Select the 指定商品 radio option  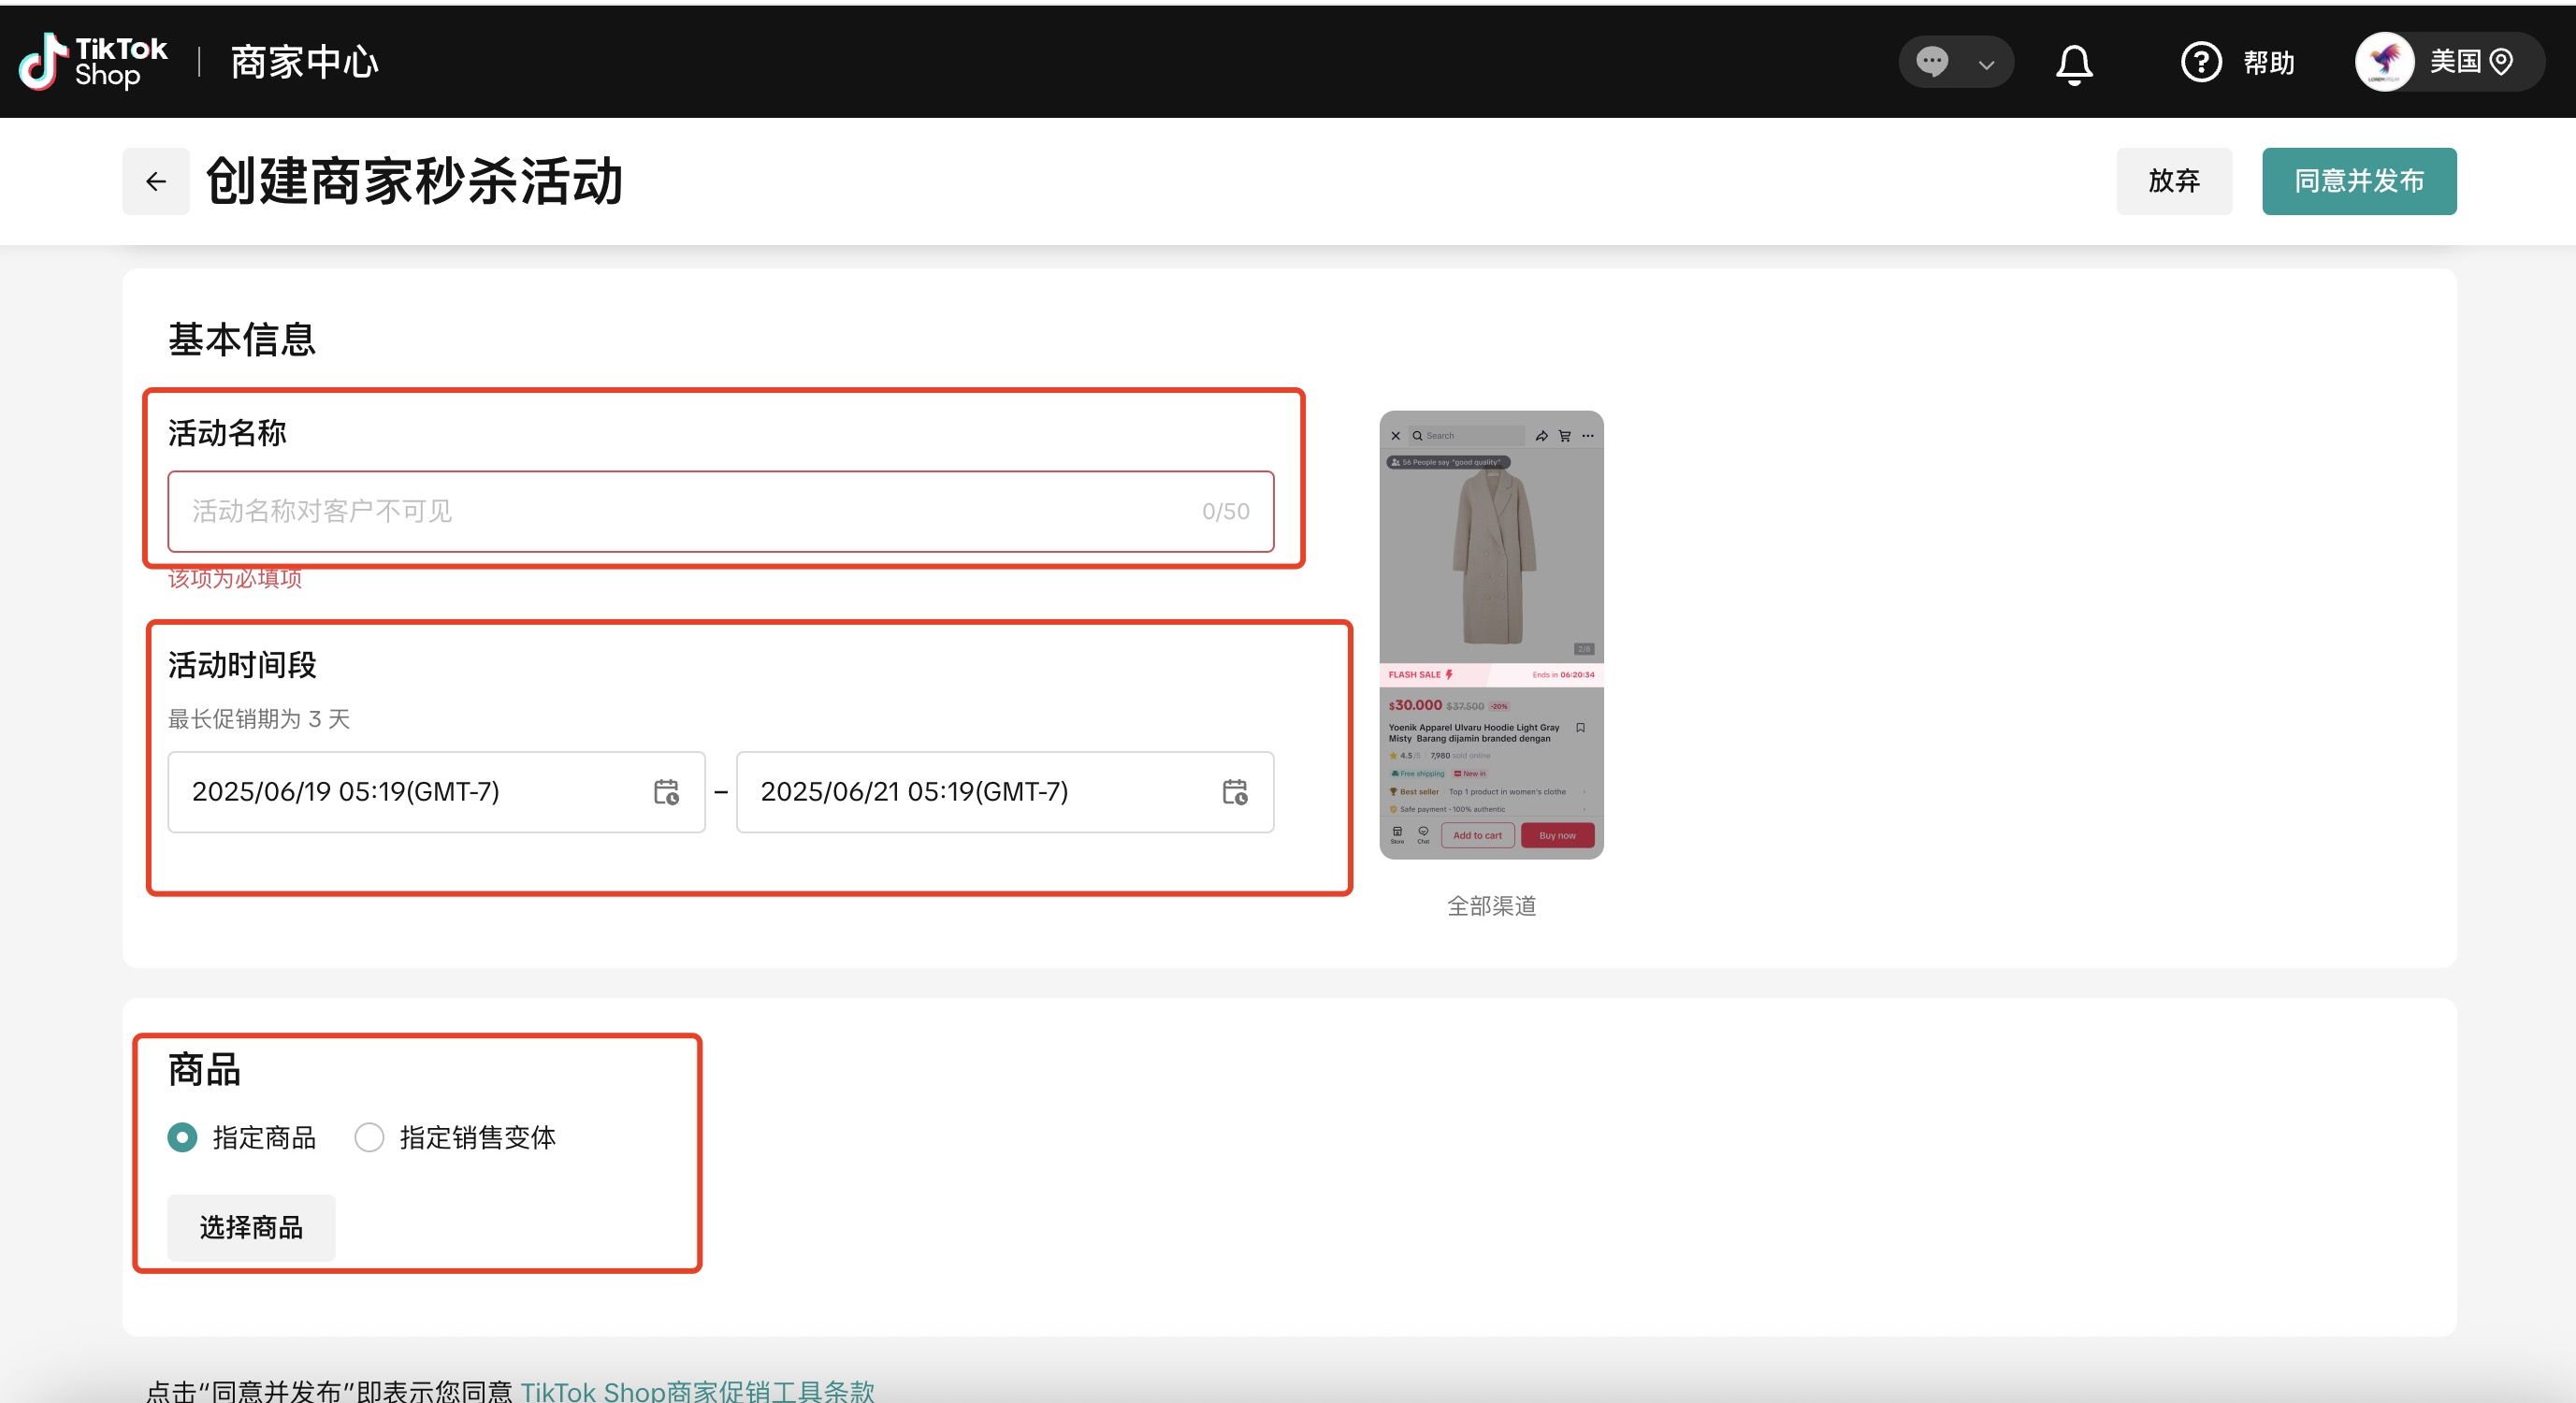182,1137
